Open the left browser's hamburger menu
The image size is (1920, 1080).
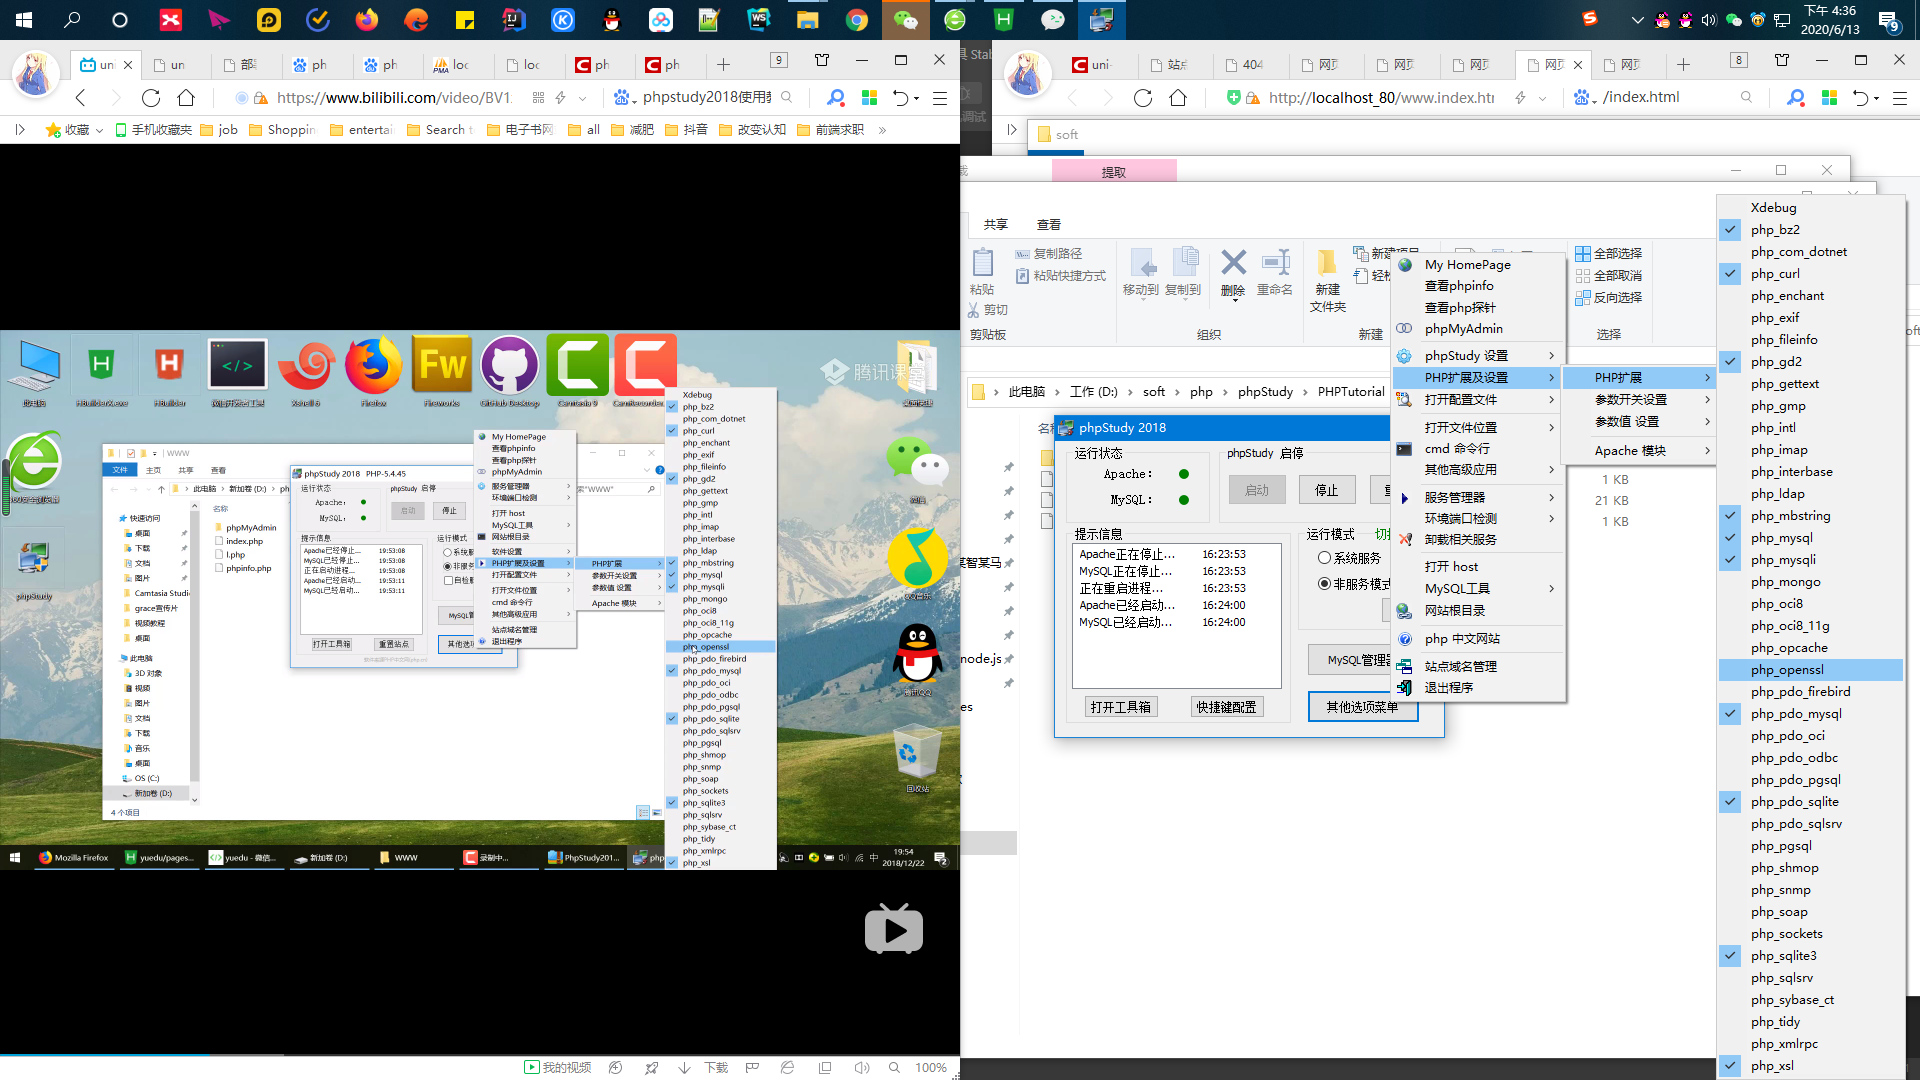tap(940, 98)
